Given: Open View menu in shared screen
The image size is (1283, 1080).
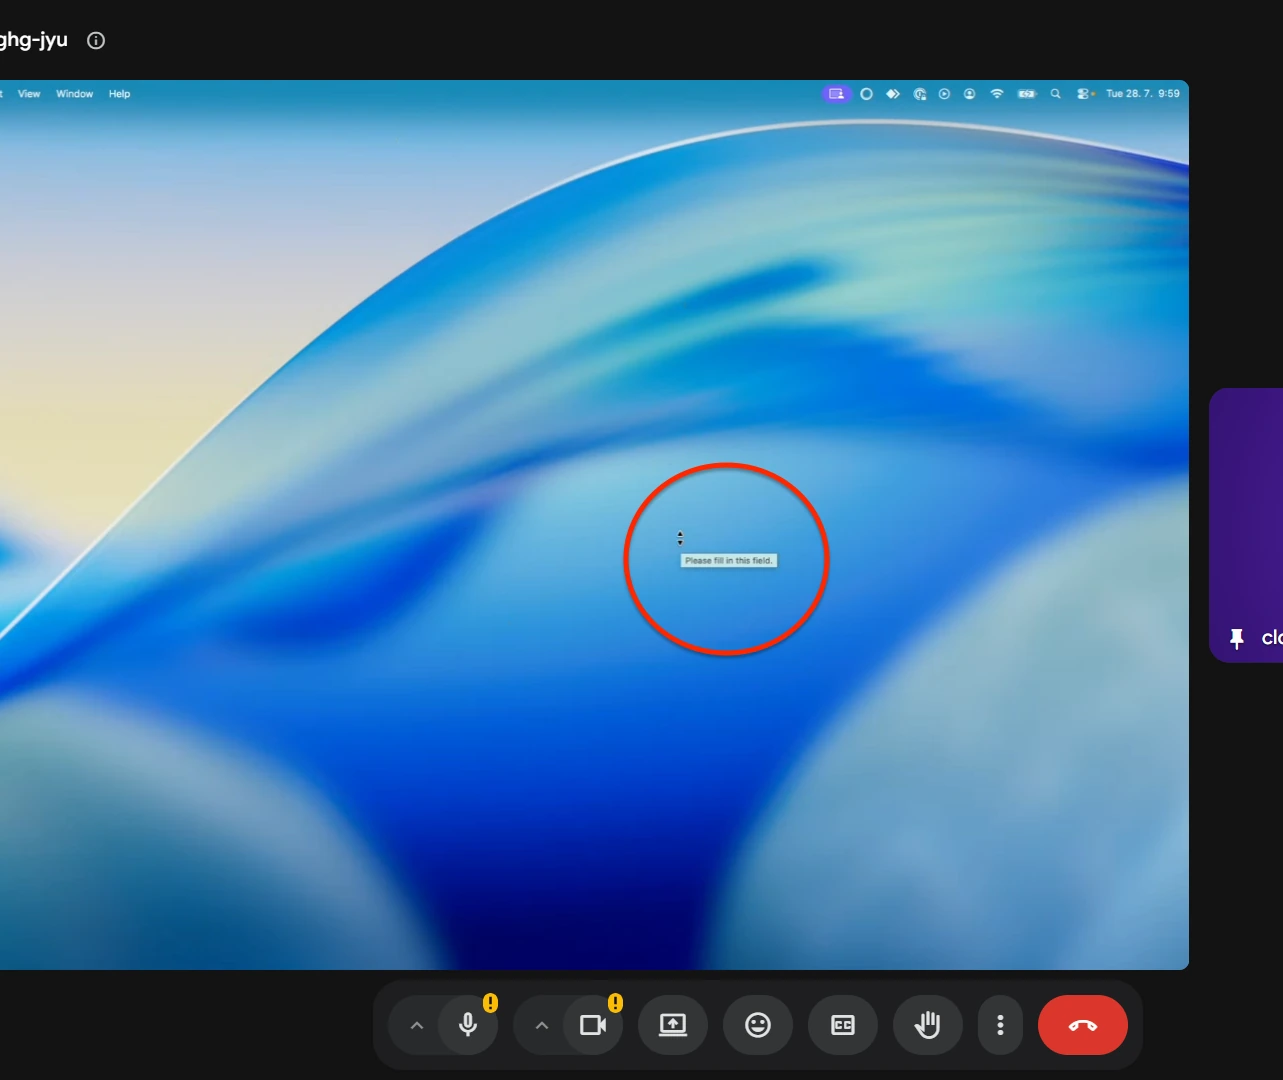Looking at the screenshot, I should 29,94.
